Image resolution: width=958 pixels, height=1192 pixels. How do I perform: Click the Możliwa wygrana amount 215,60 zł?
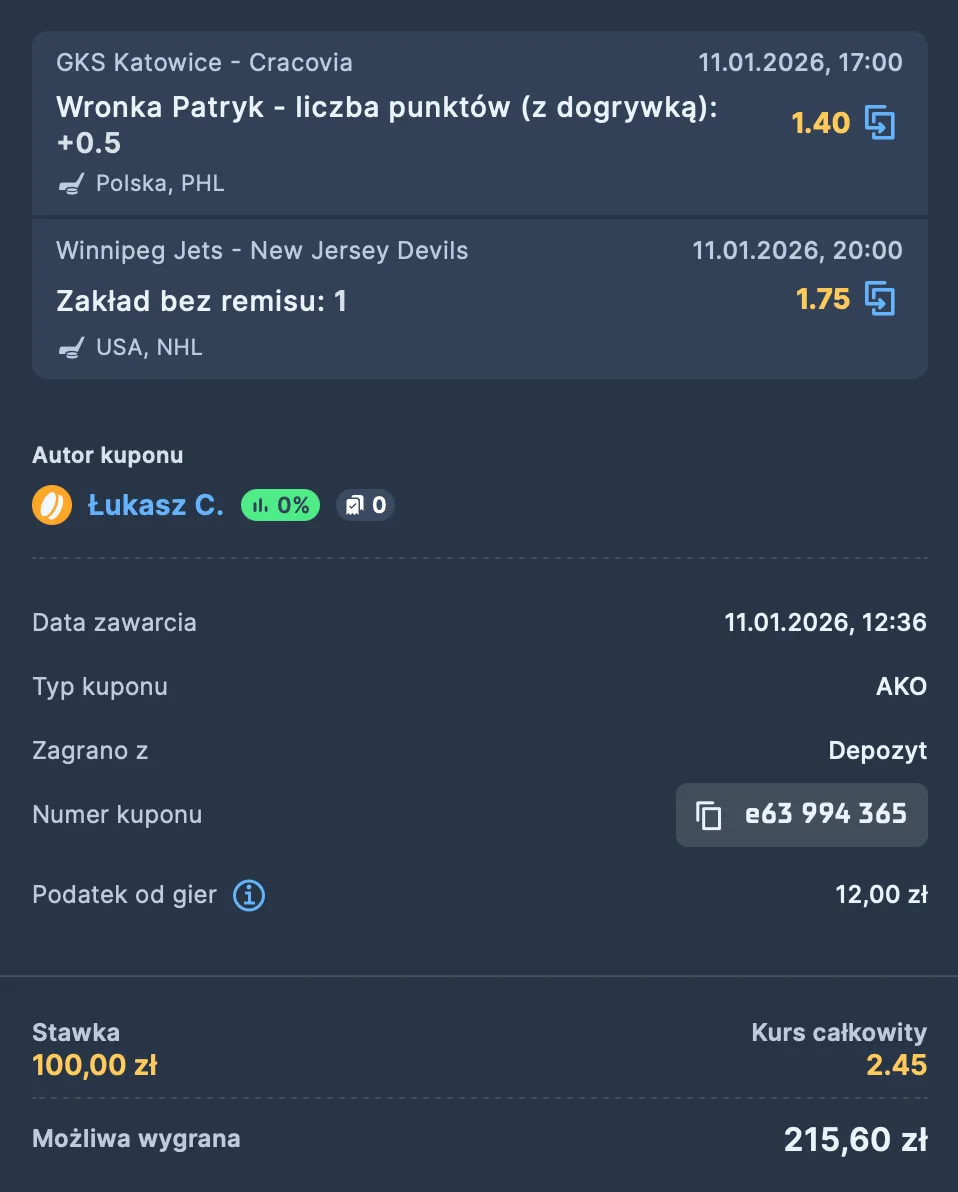tap(855, 1139)
